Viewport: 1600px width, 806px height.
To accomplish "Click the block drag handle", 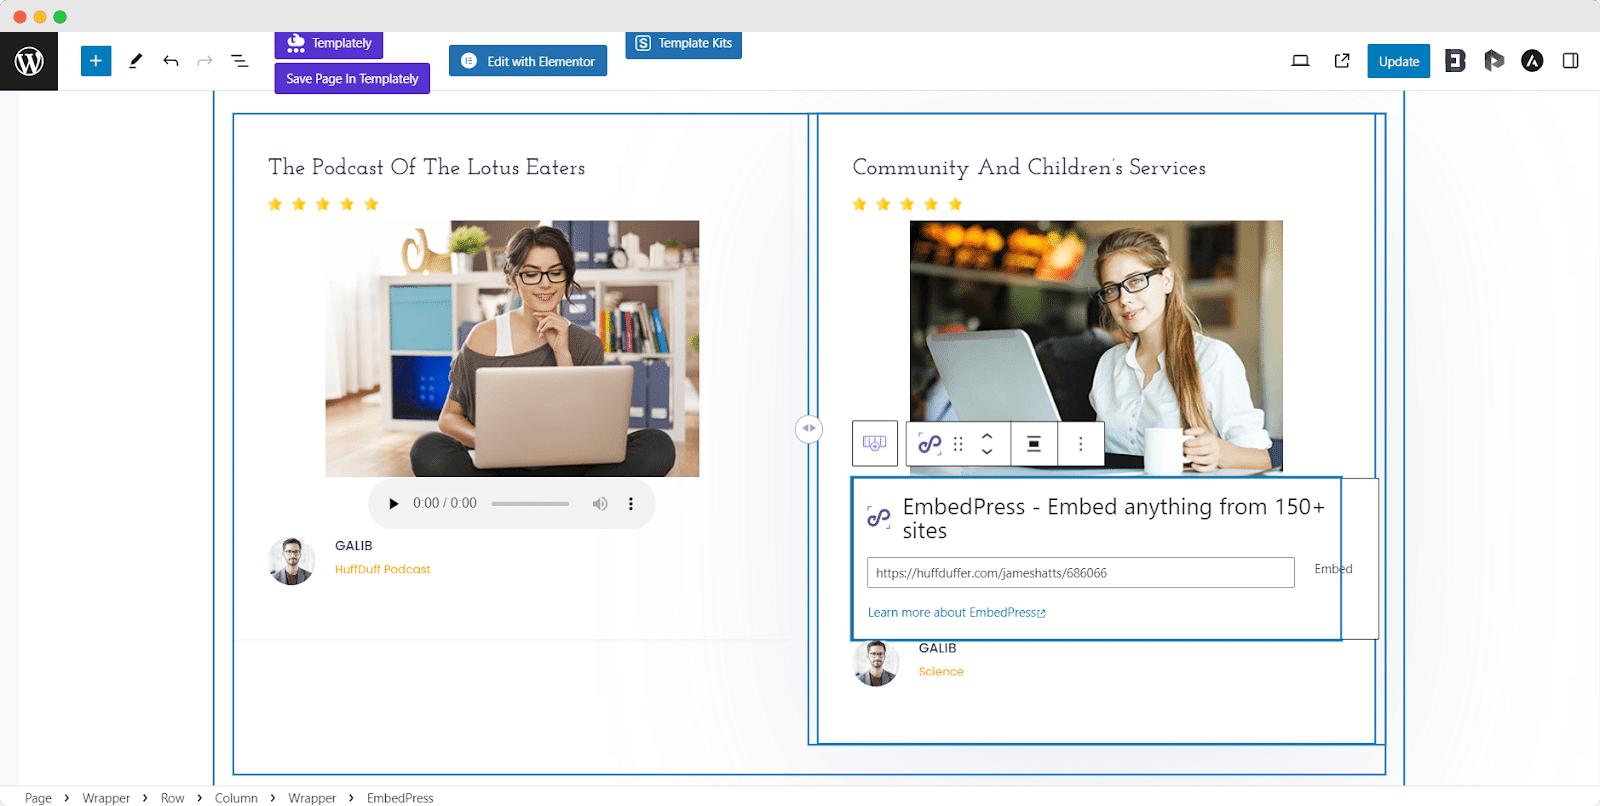I will pyautogui.click(x=958, y=444).
